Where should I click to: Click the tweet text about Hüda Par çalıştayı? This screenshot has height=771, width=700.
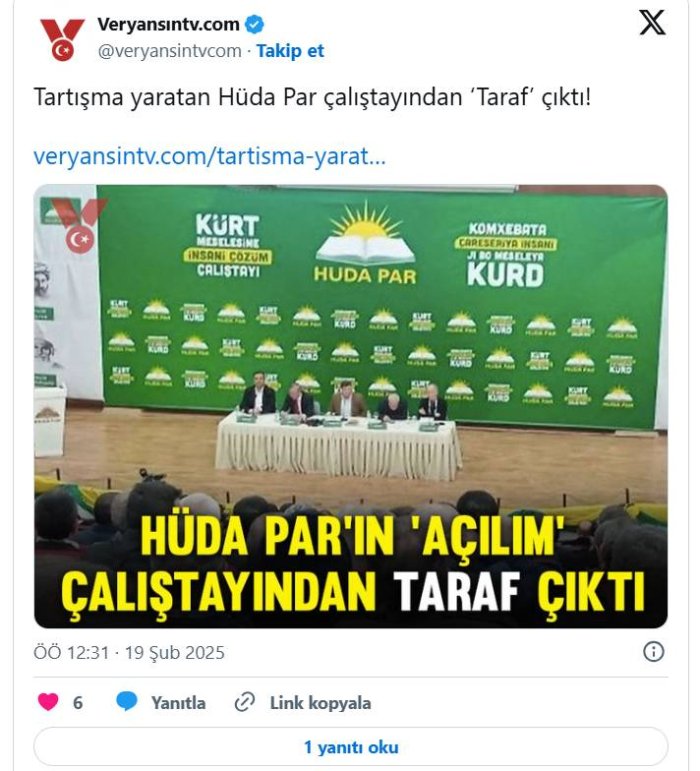tap(312, 97)
